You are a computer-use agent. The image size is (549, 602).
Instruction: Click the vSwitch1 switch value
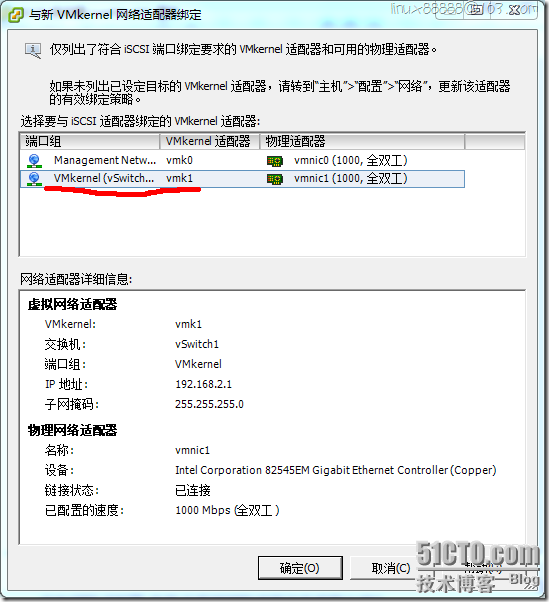(x=197, y=344)
